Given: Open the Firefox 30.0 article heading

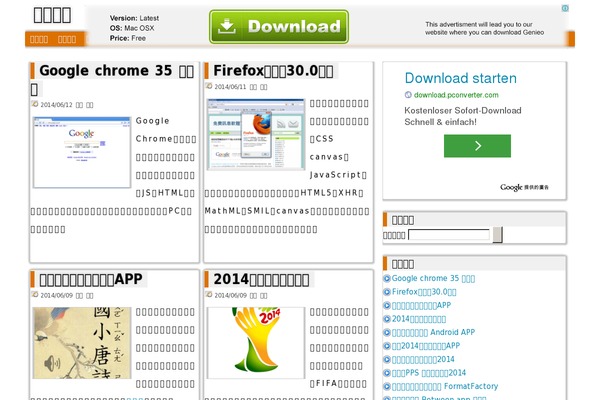Looking at the screenshot, I should (273, 71).
